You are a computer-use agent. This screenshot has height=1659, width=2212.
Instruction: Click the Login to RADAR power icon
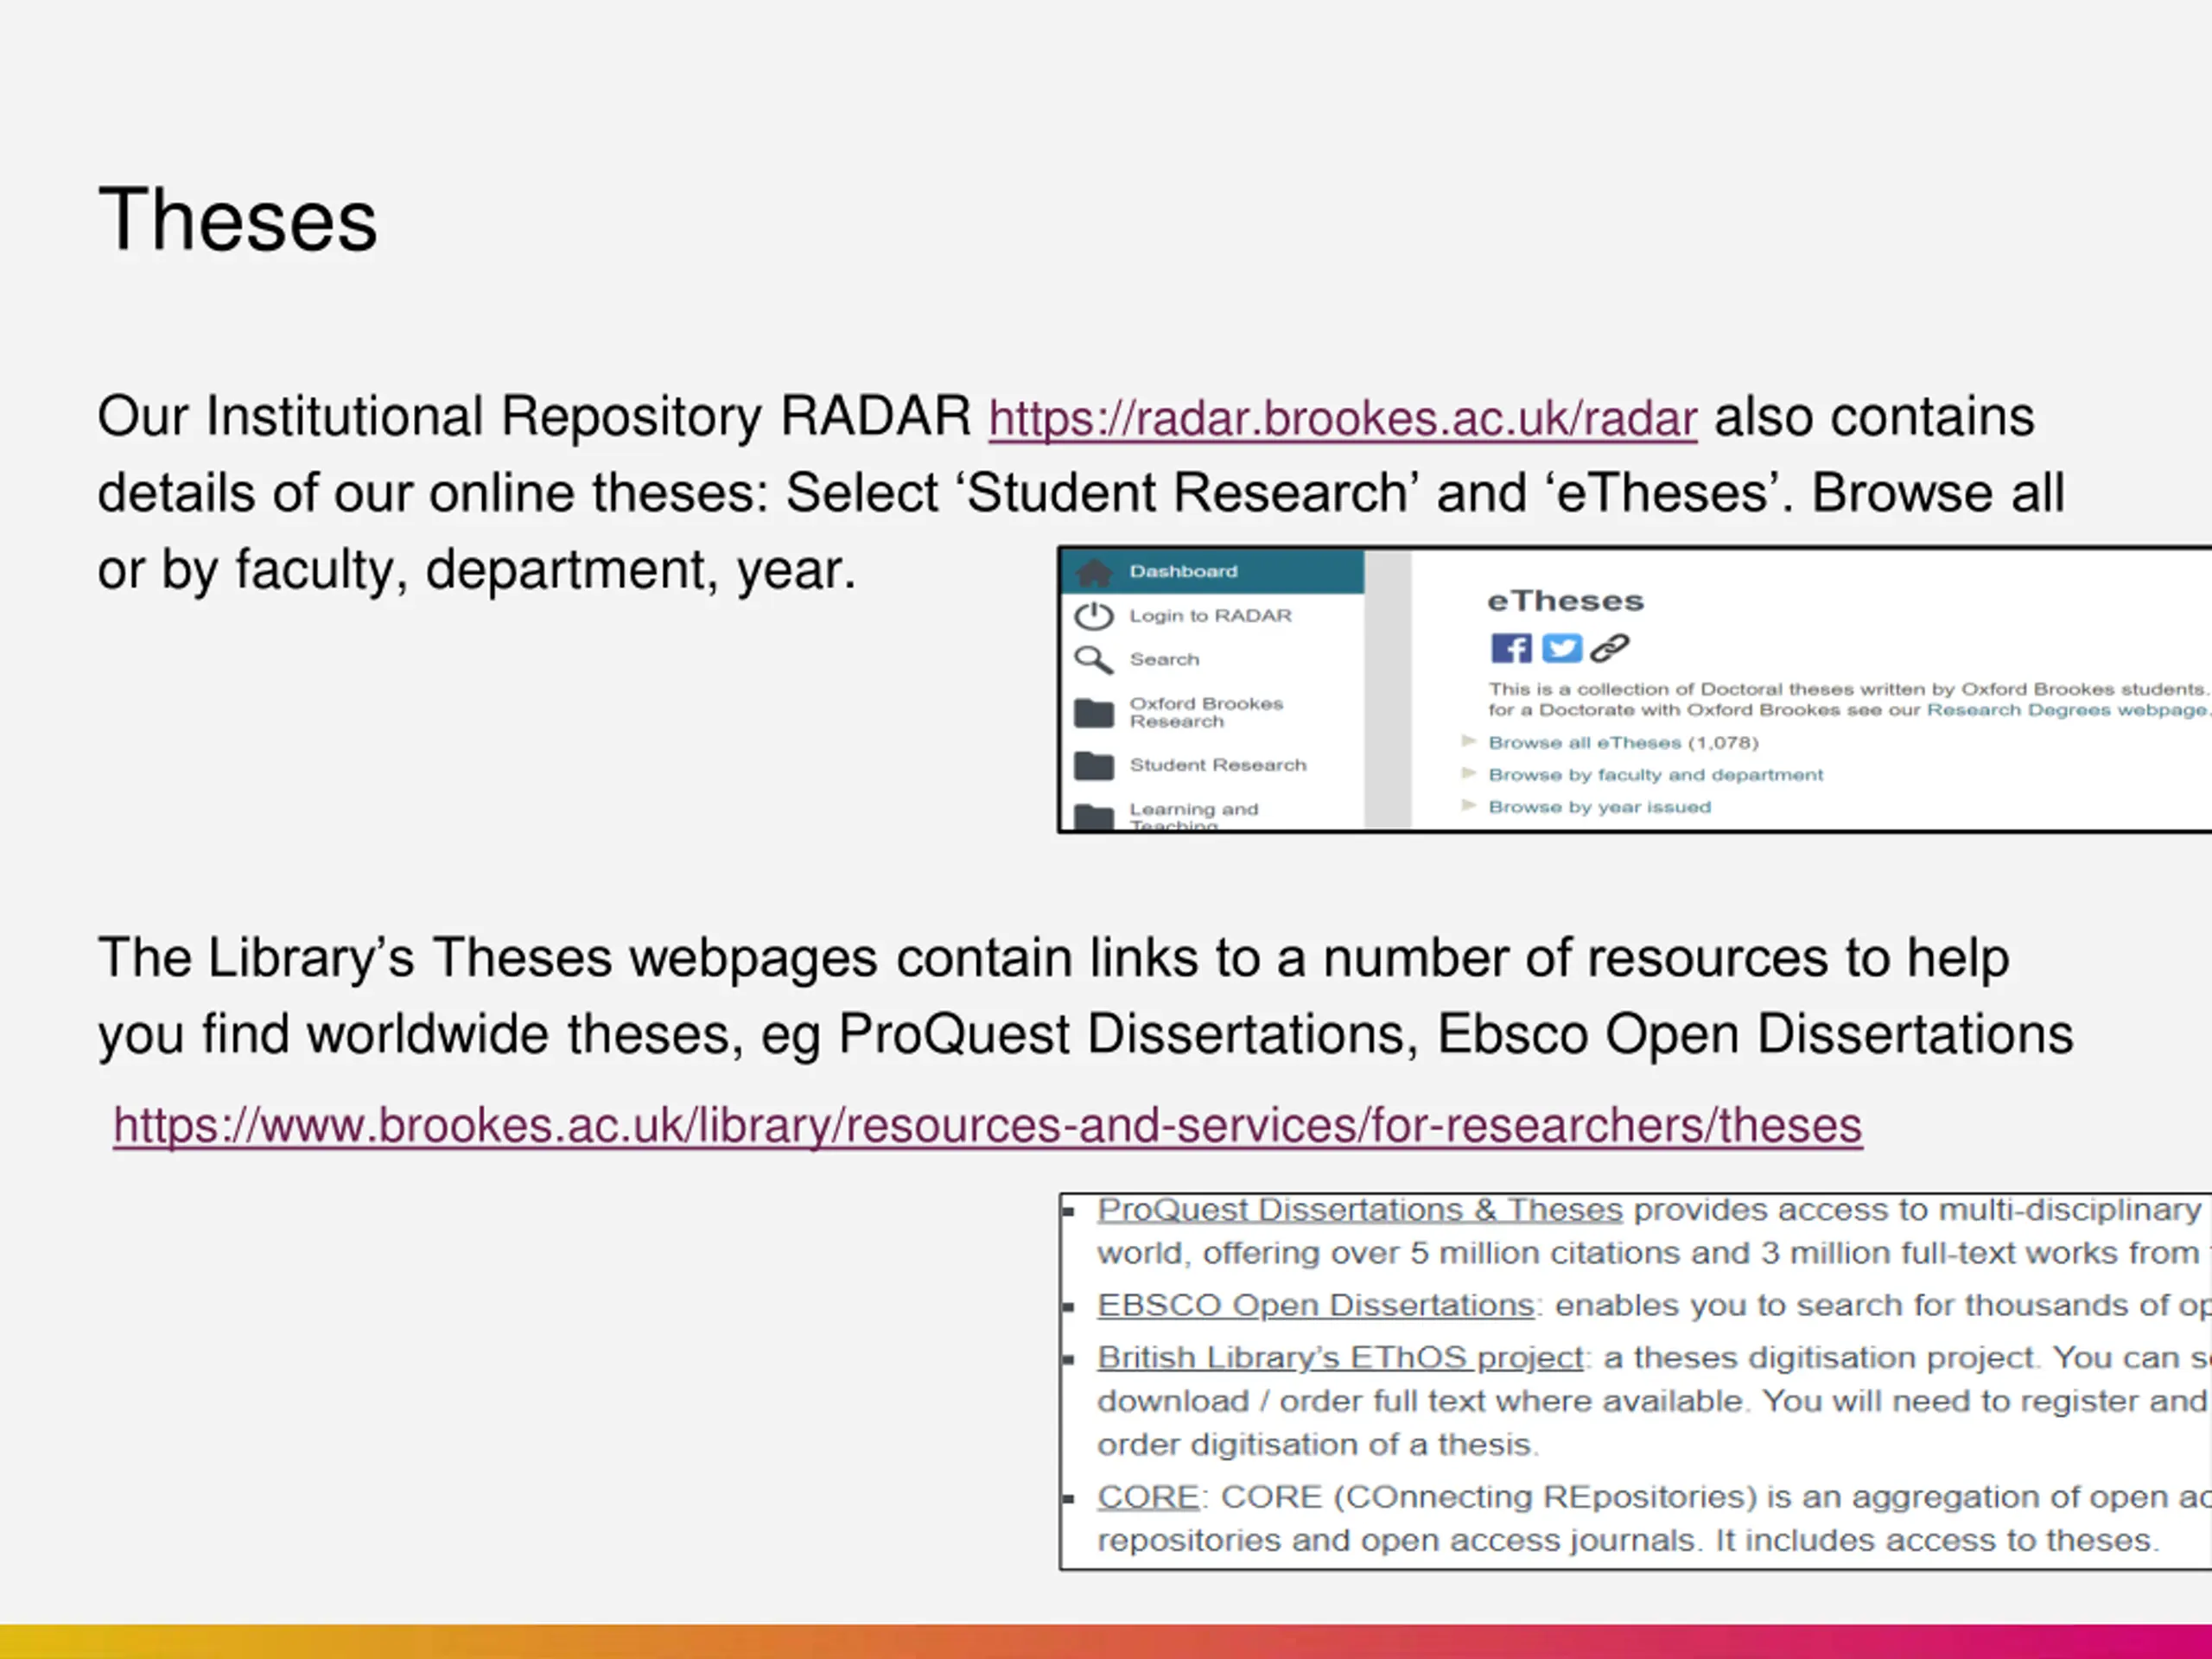pyautogui.click(x=1094, y=616)
